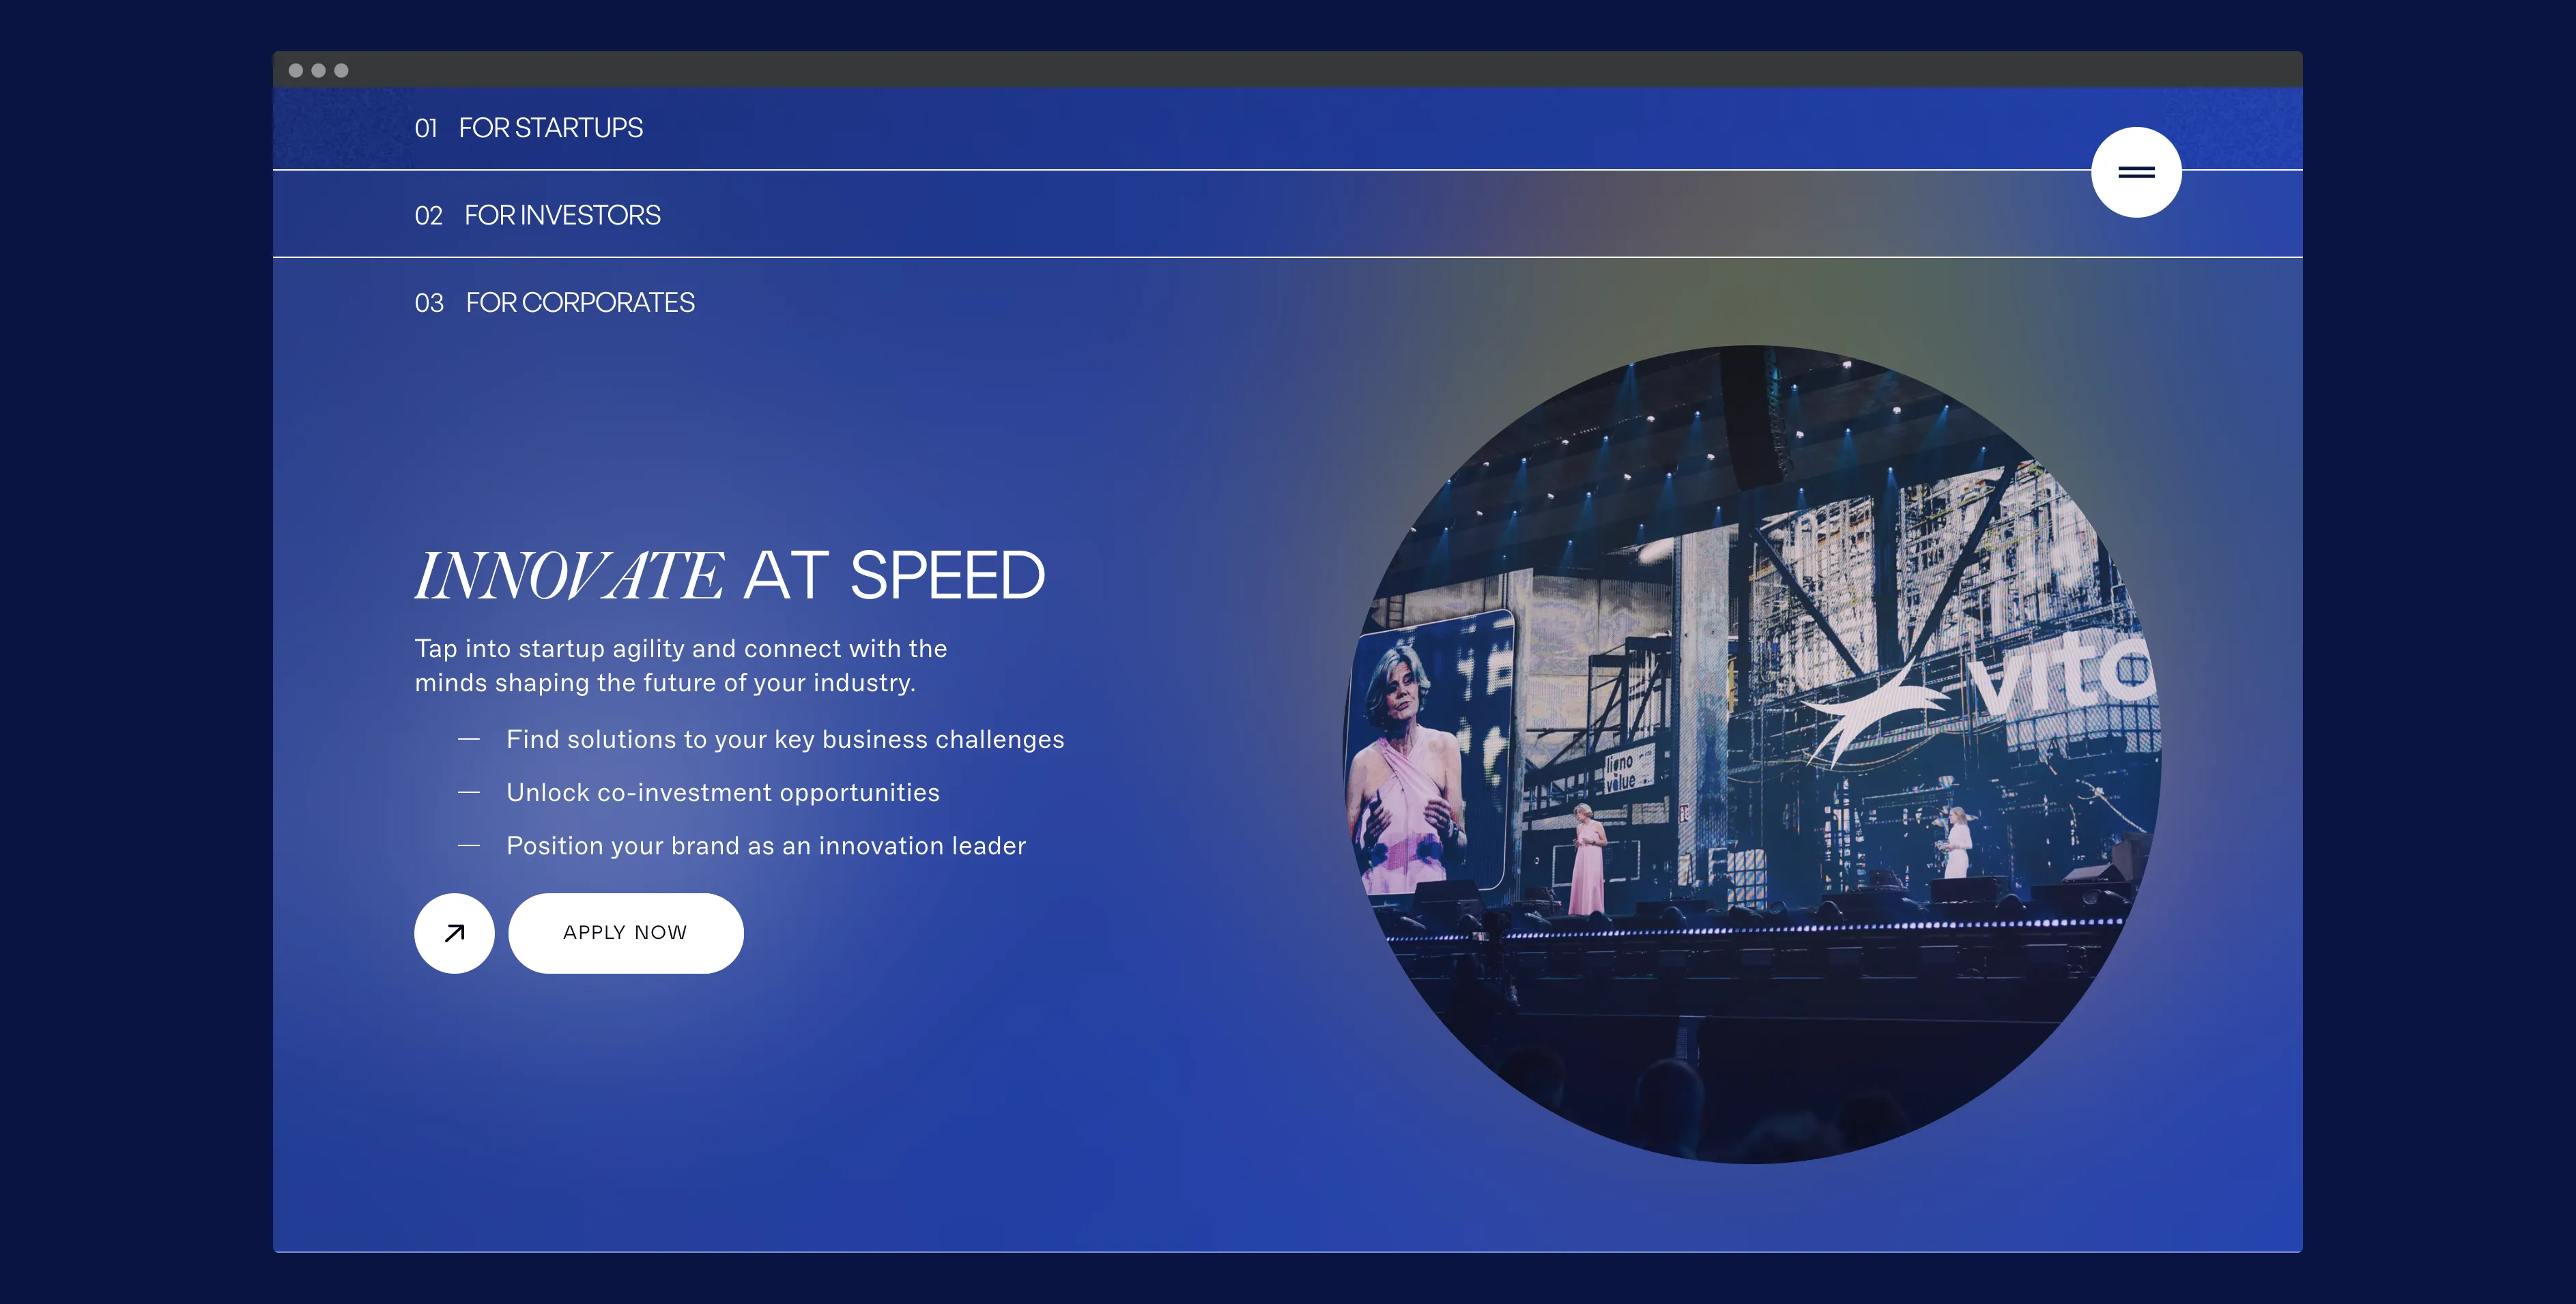Click the 02 section number

(x=428, y=216)
